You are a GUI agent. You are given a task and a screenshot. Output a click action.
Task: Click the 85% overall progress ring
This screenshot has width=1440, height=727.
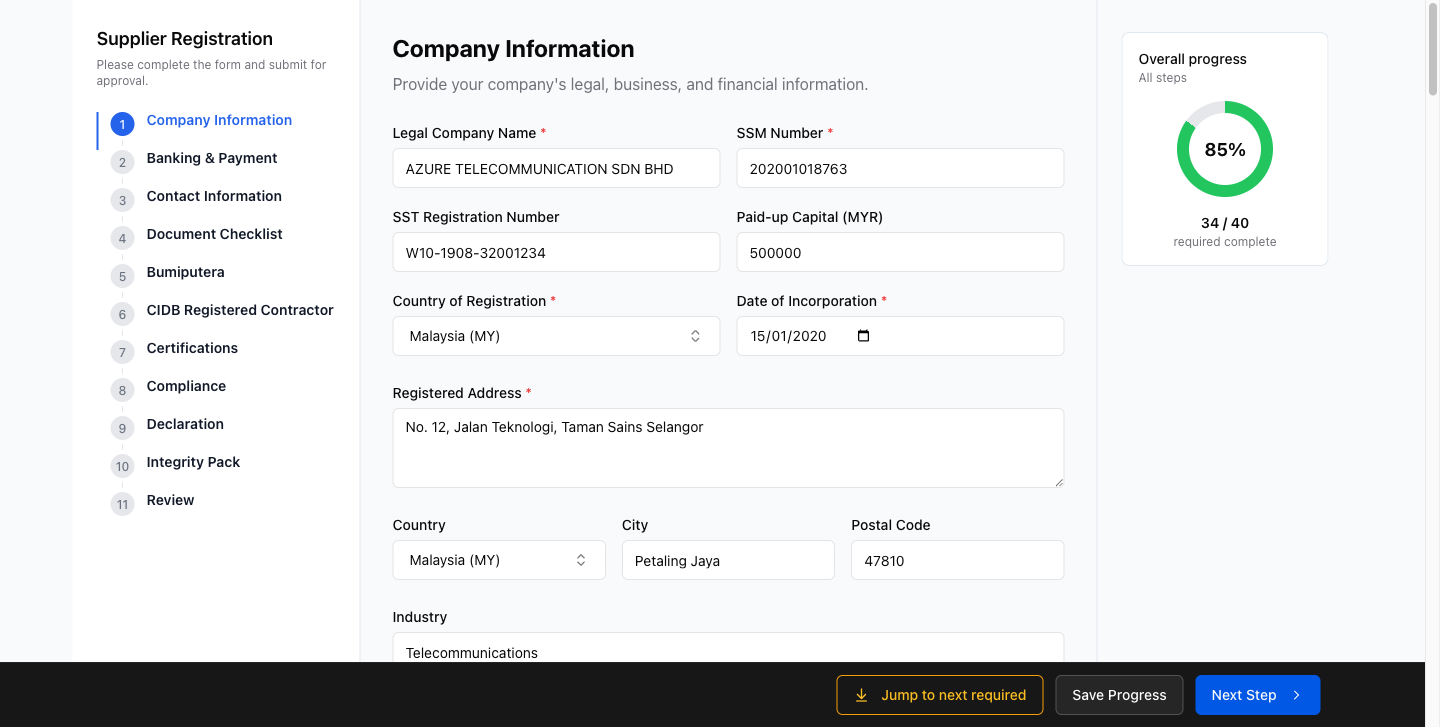pos(1225,149)
